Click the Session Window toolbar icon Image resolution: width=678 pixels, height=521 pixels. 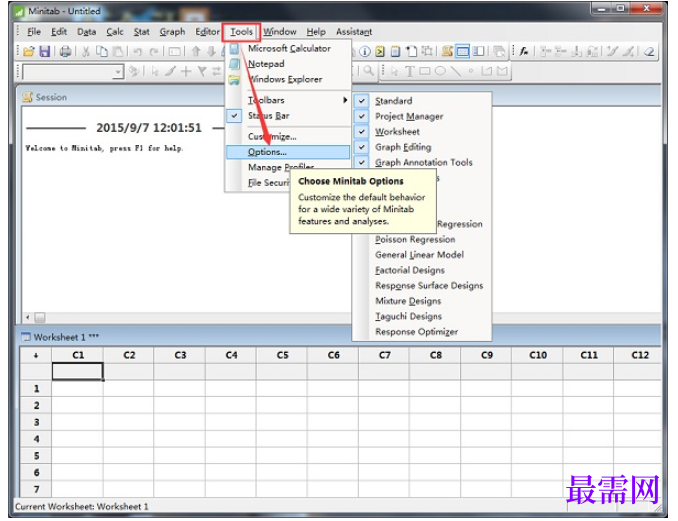[x=447, y=51]
